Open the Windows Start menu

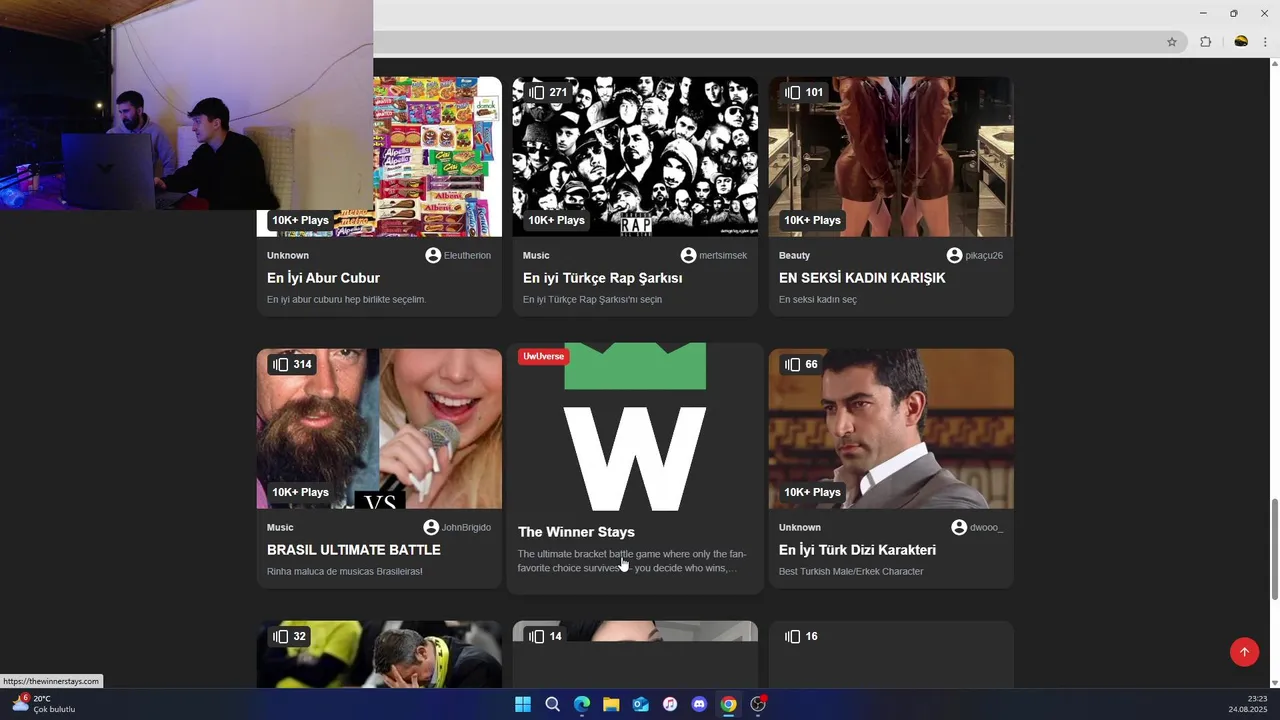522,704
